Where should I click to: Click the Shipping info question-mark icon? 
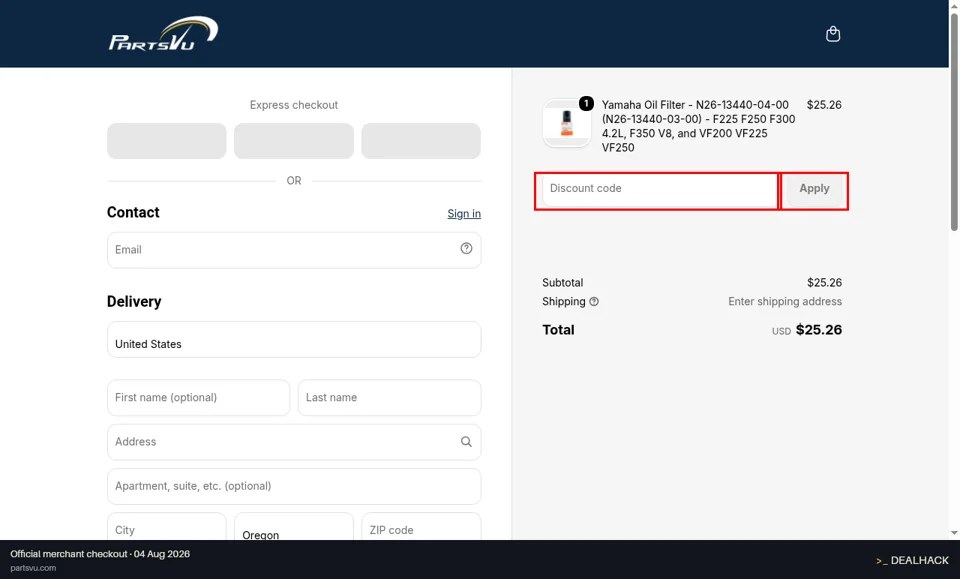click(x=594, y=302)
